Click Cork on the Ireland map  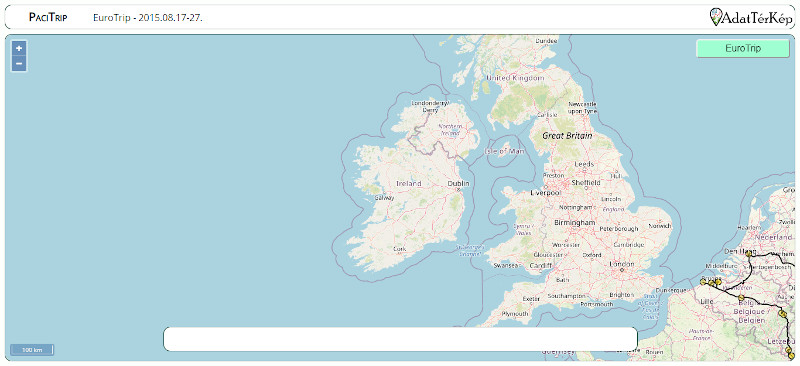[x=400, y=249]
